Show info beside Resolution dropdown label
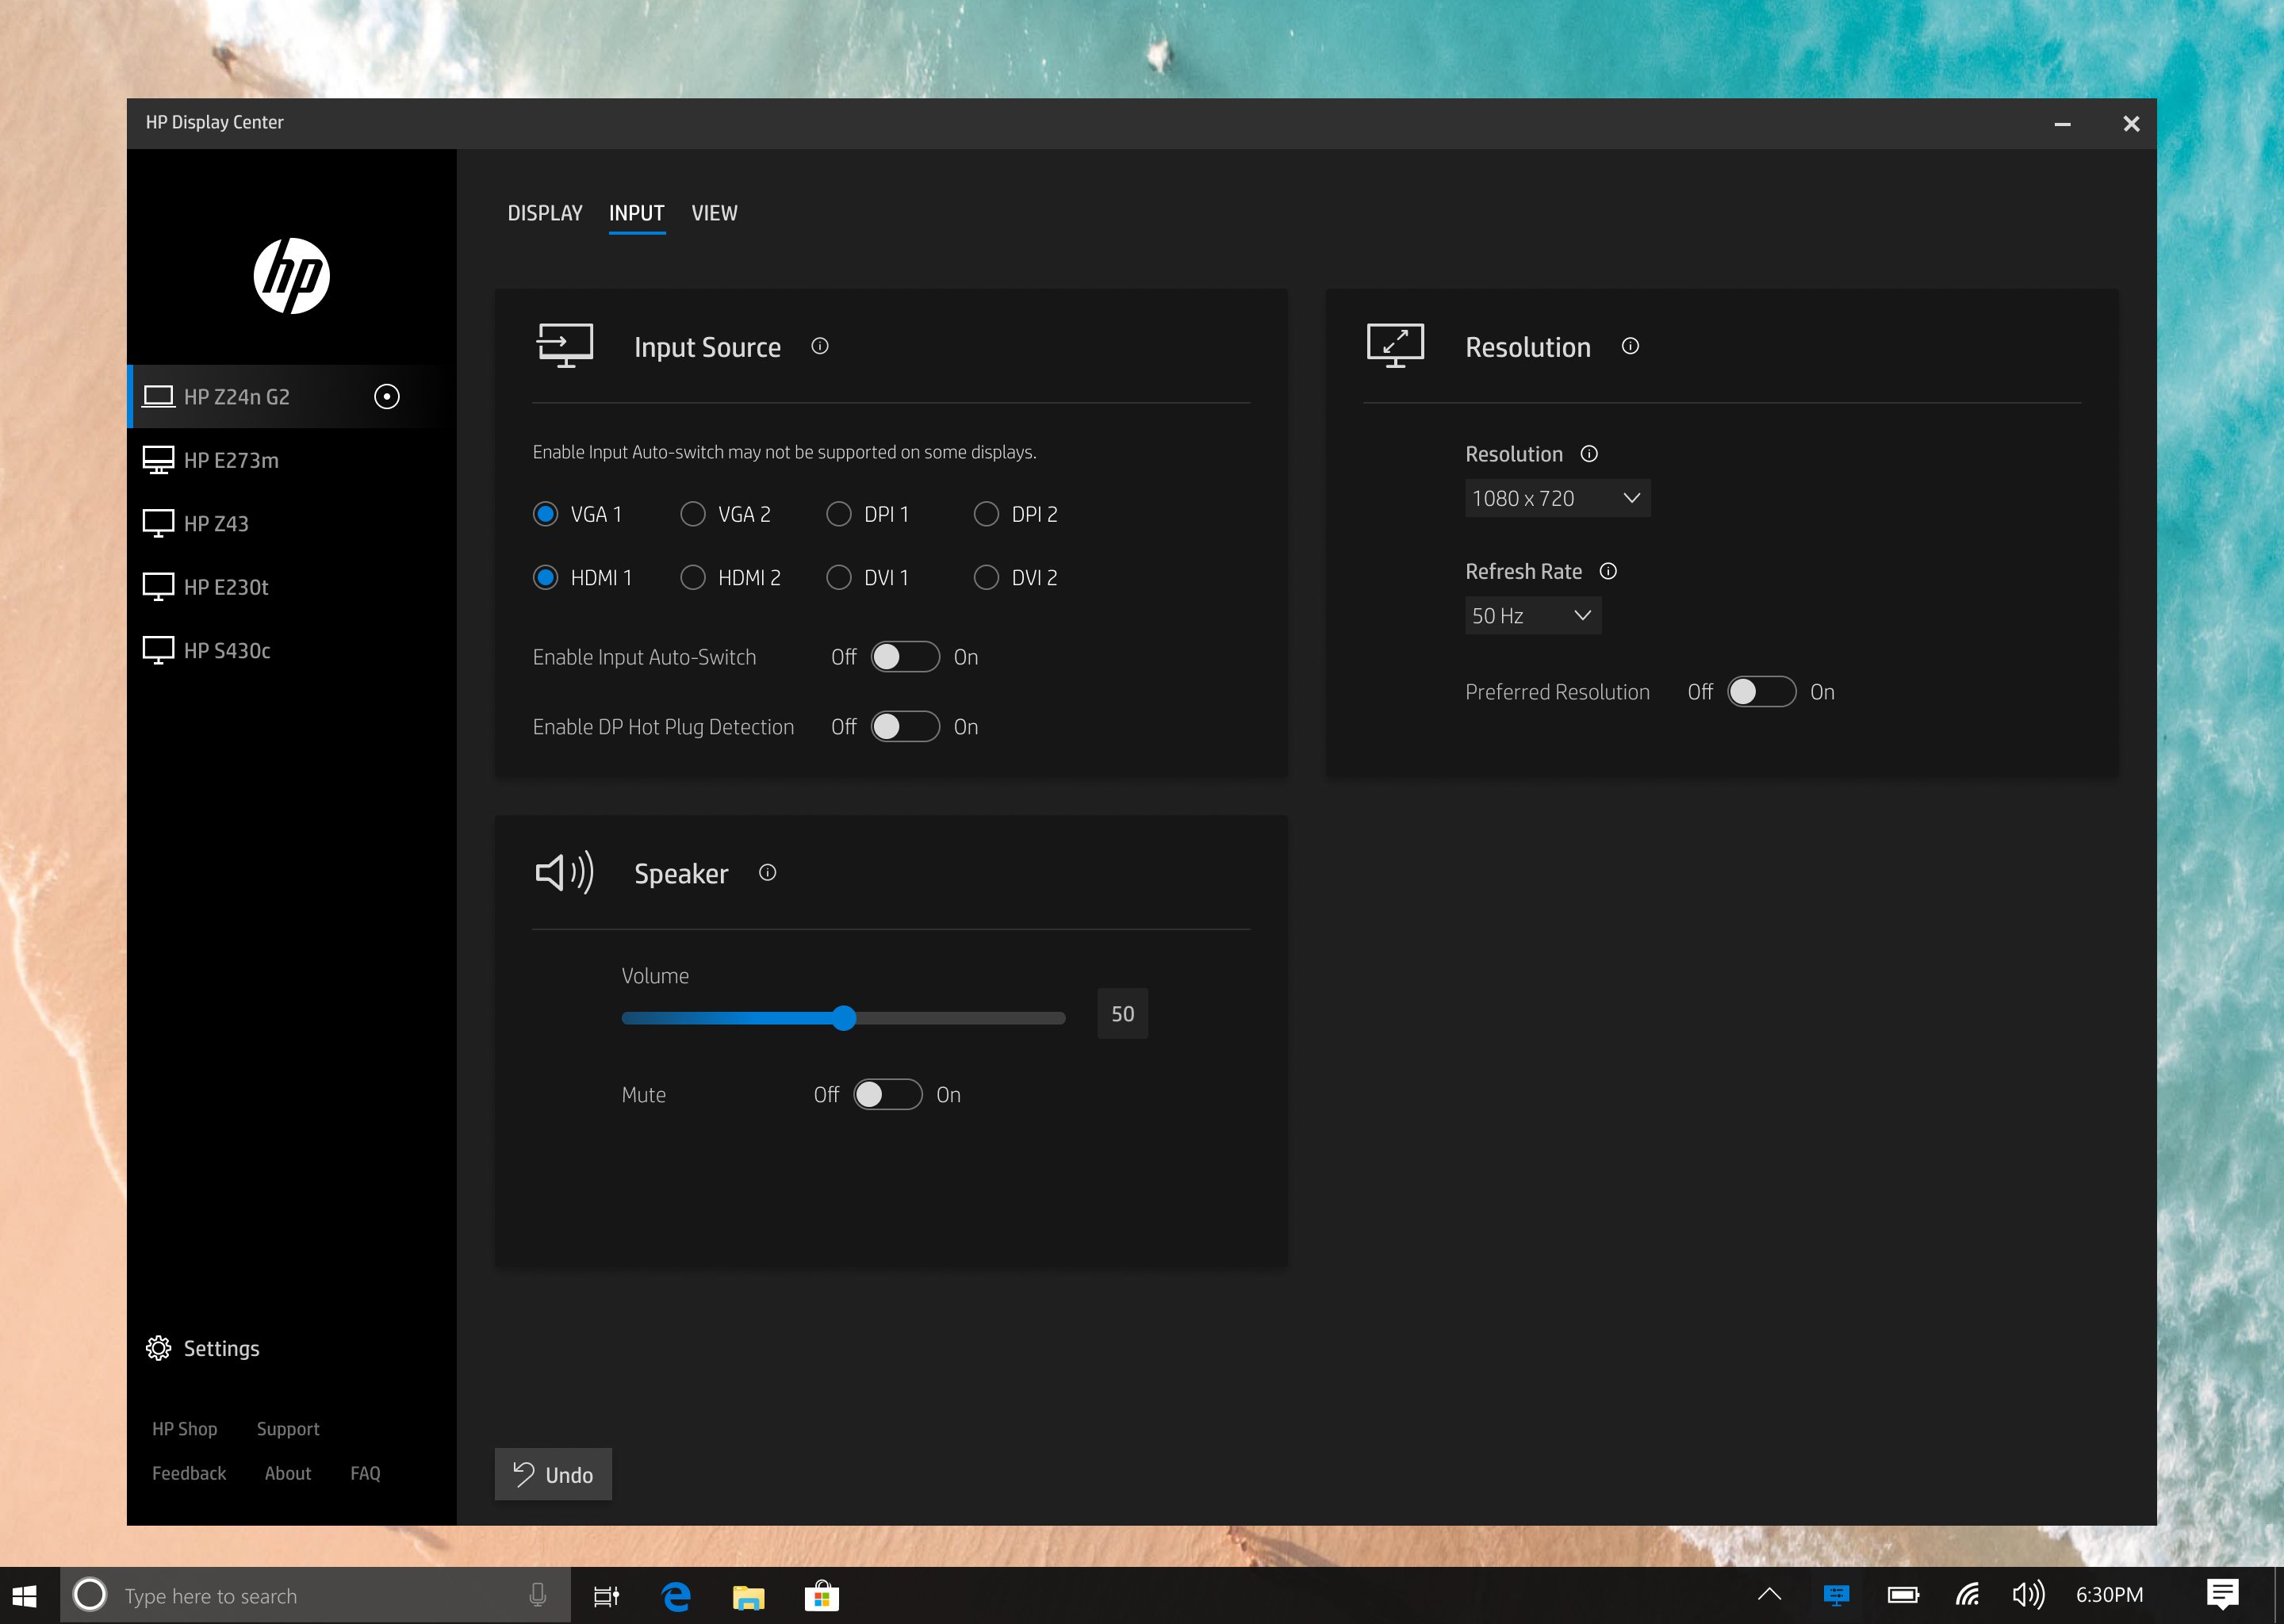 (1589, 454)
